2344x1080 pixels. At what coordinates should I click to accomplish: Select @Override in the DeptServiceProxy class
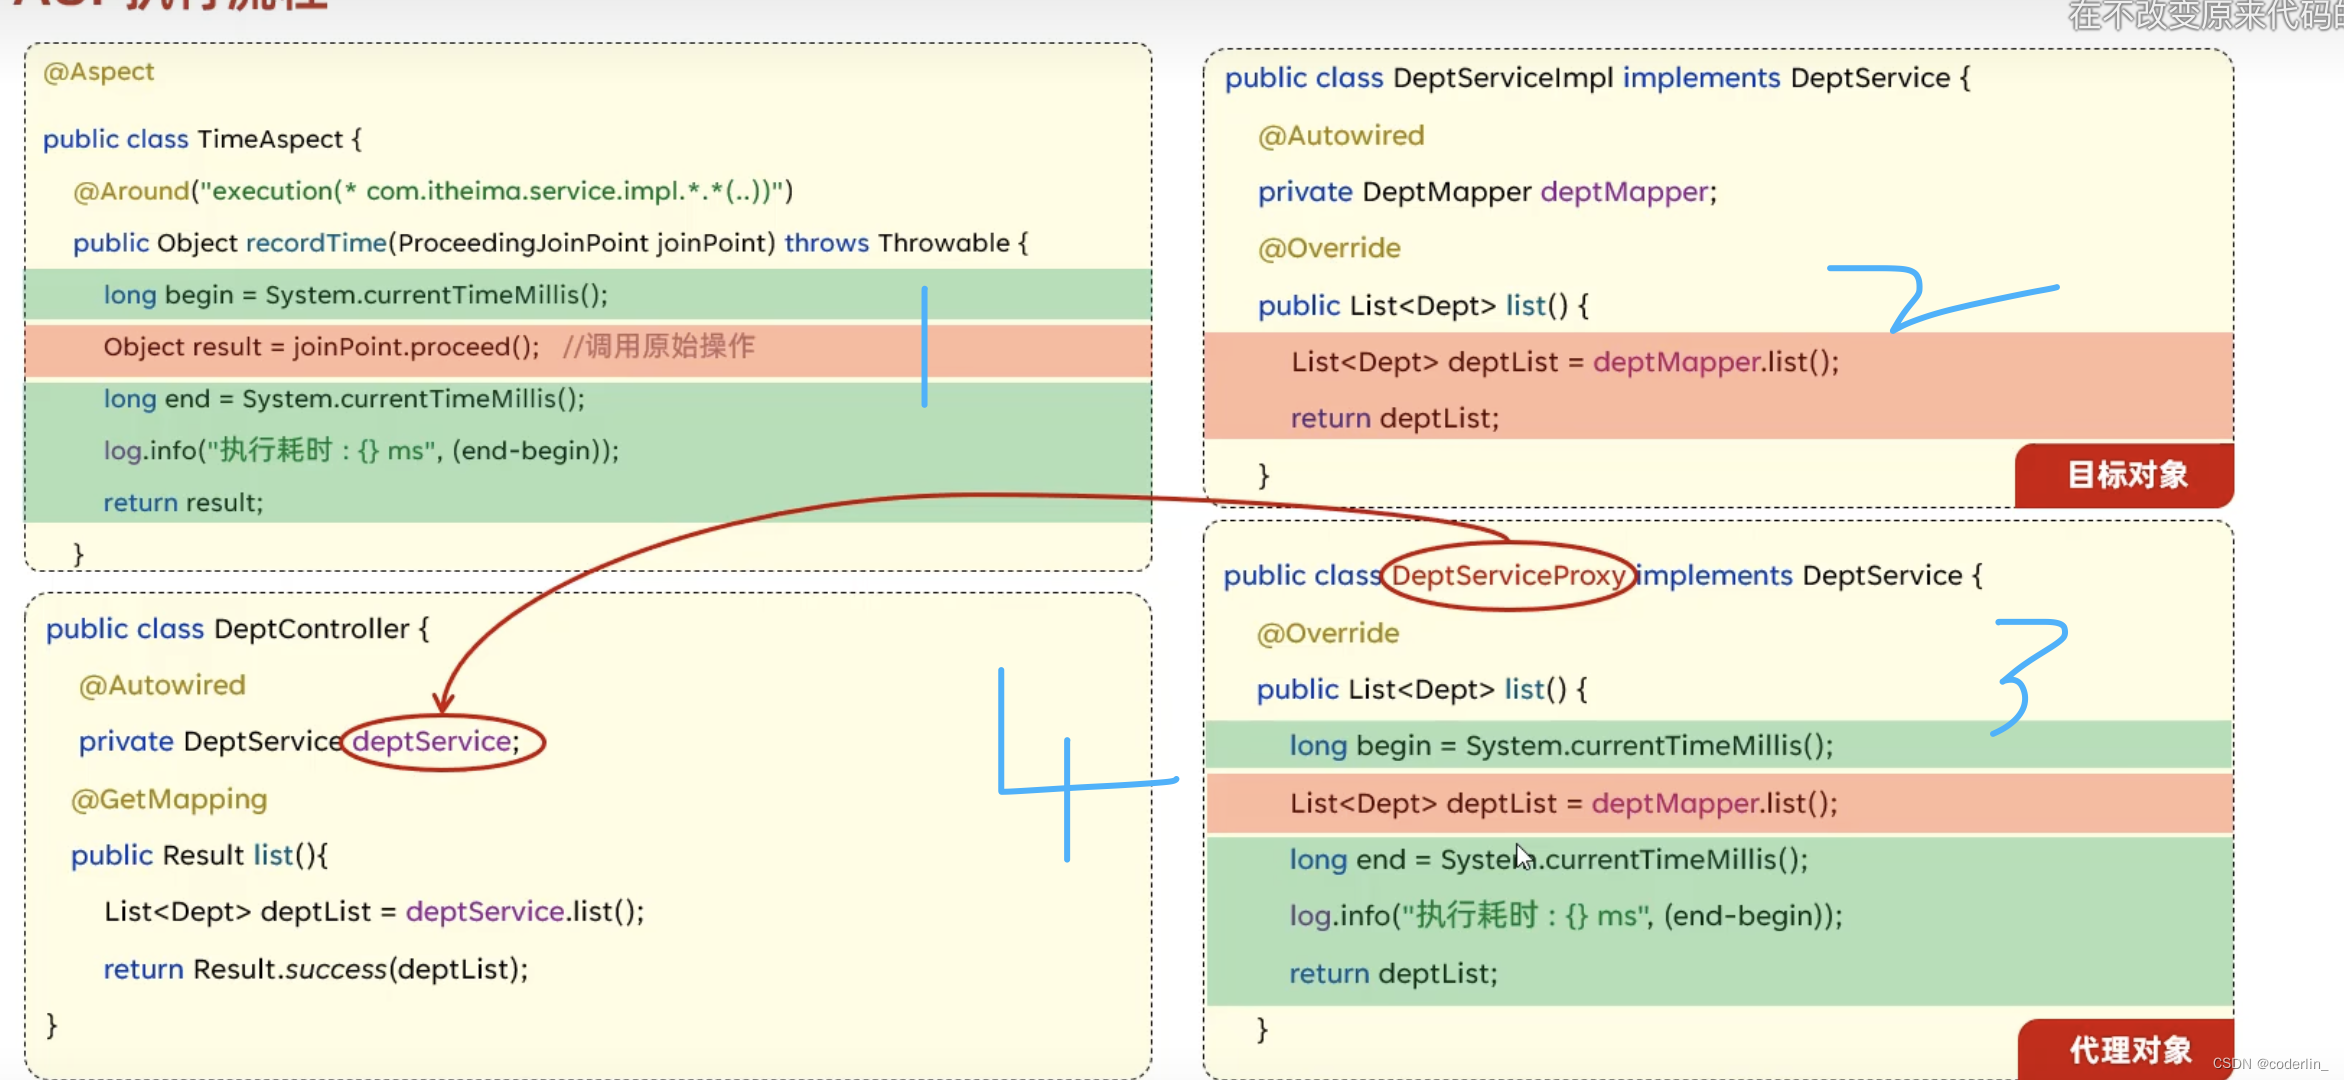pos(1328,633)
